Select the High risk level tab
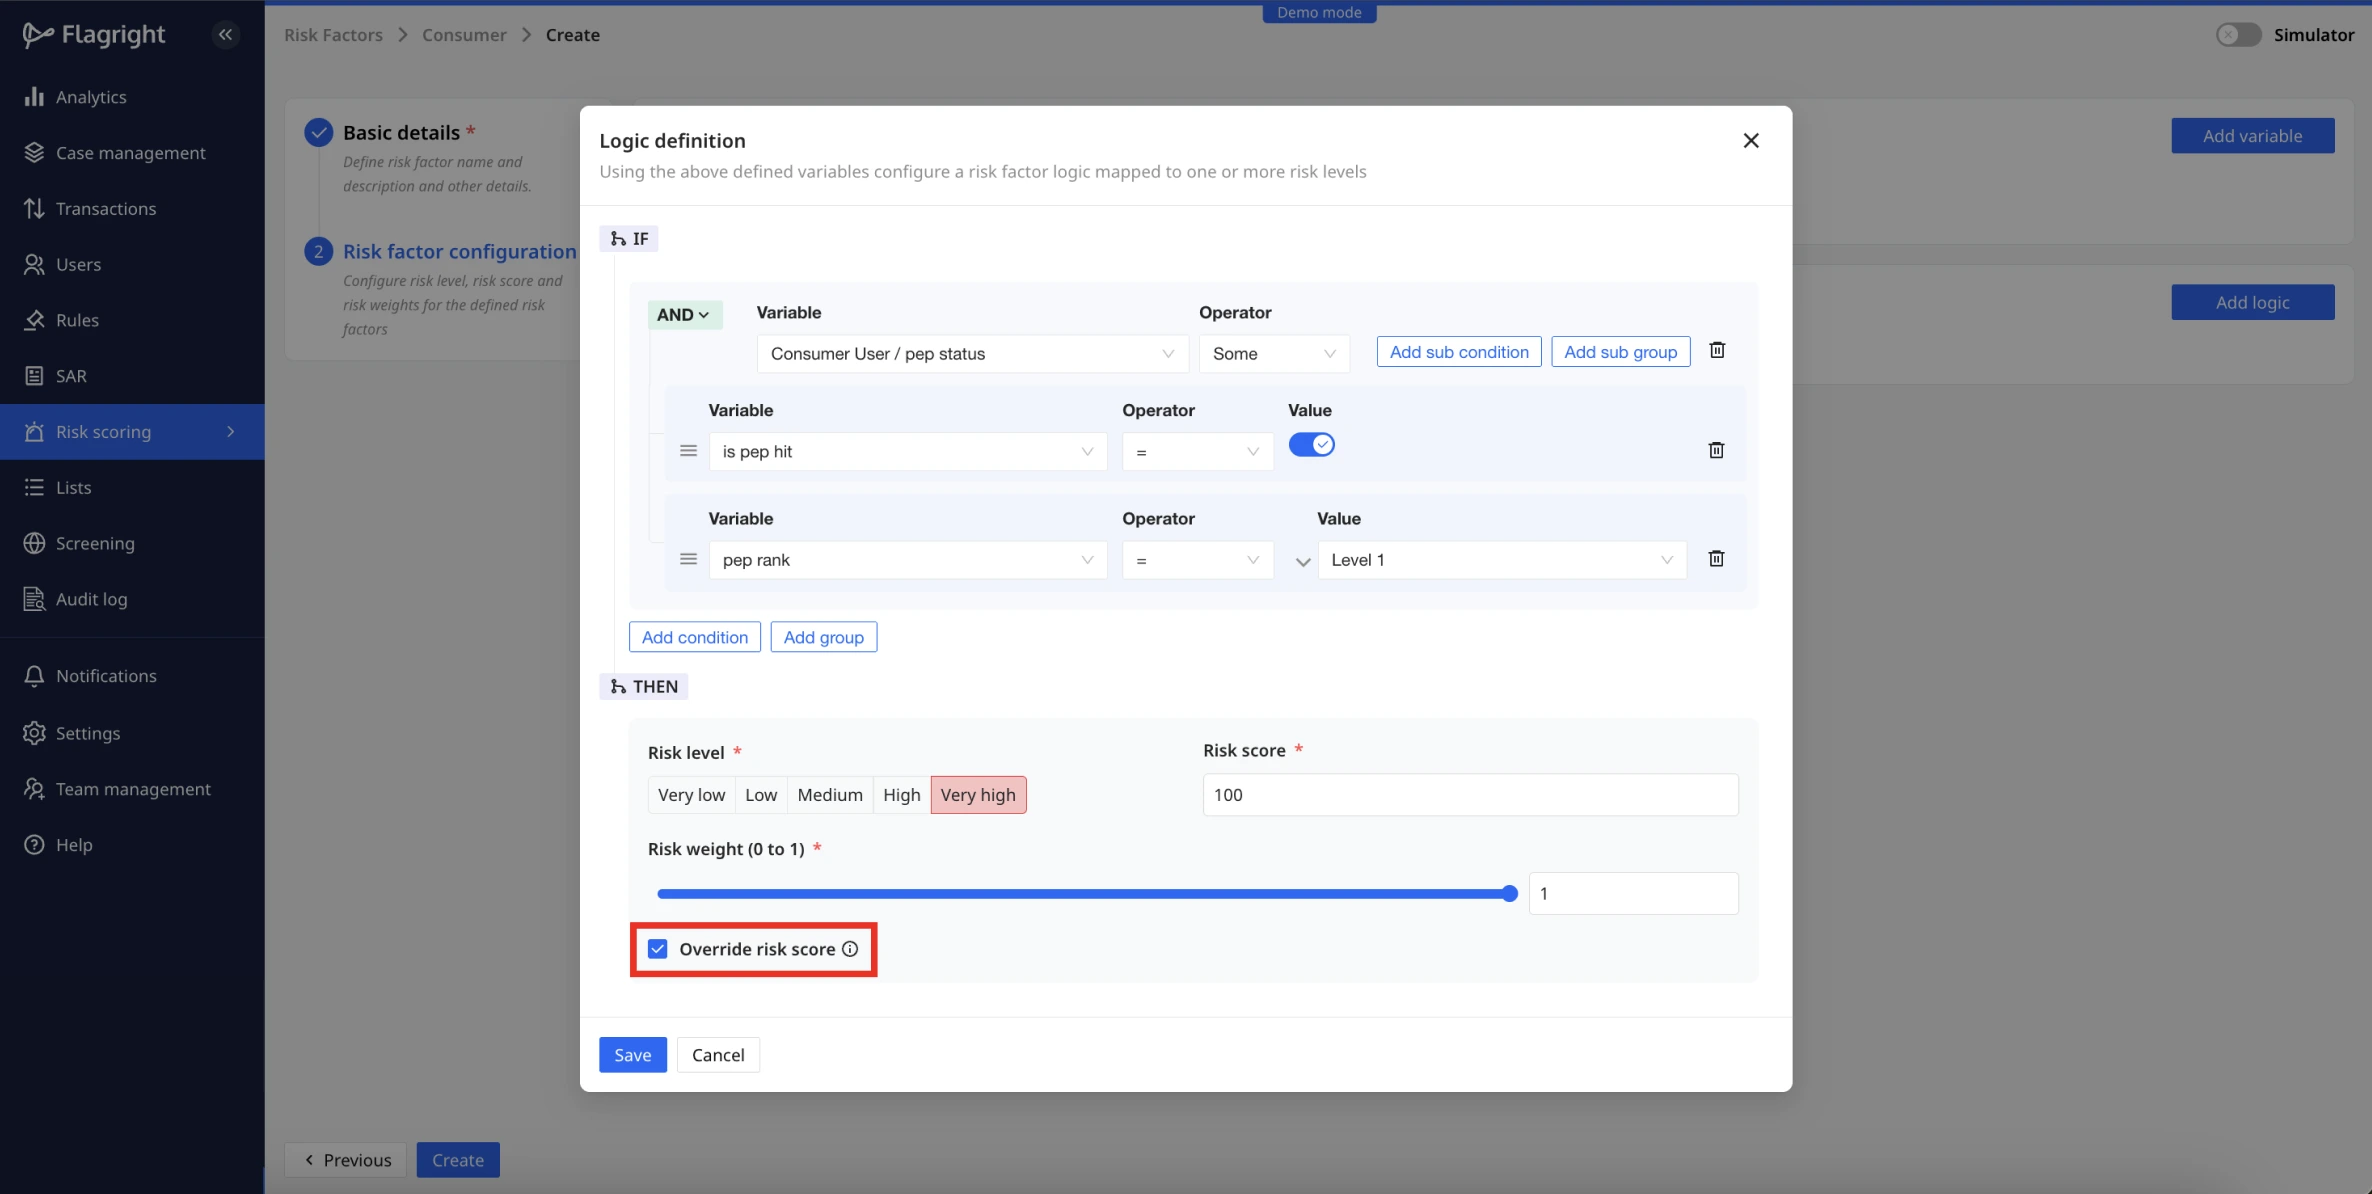The width and height of the screenshot is (2372, 1194). pyautogui.click(x=901, y=795)
